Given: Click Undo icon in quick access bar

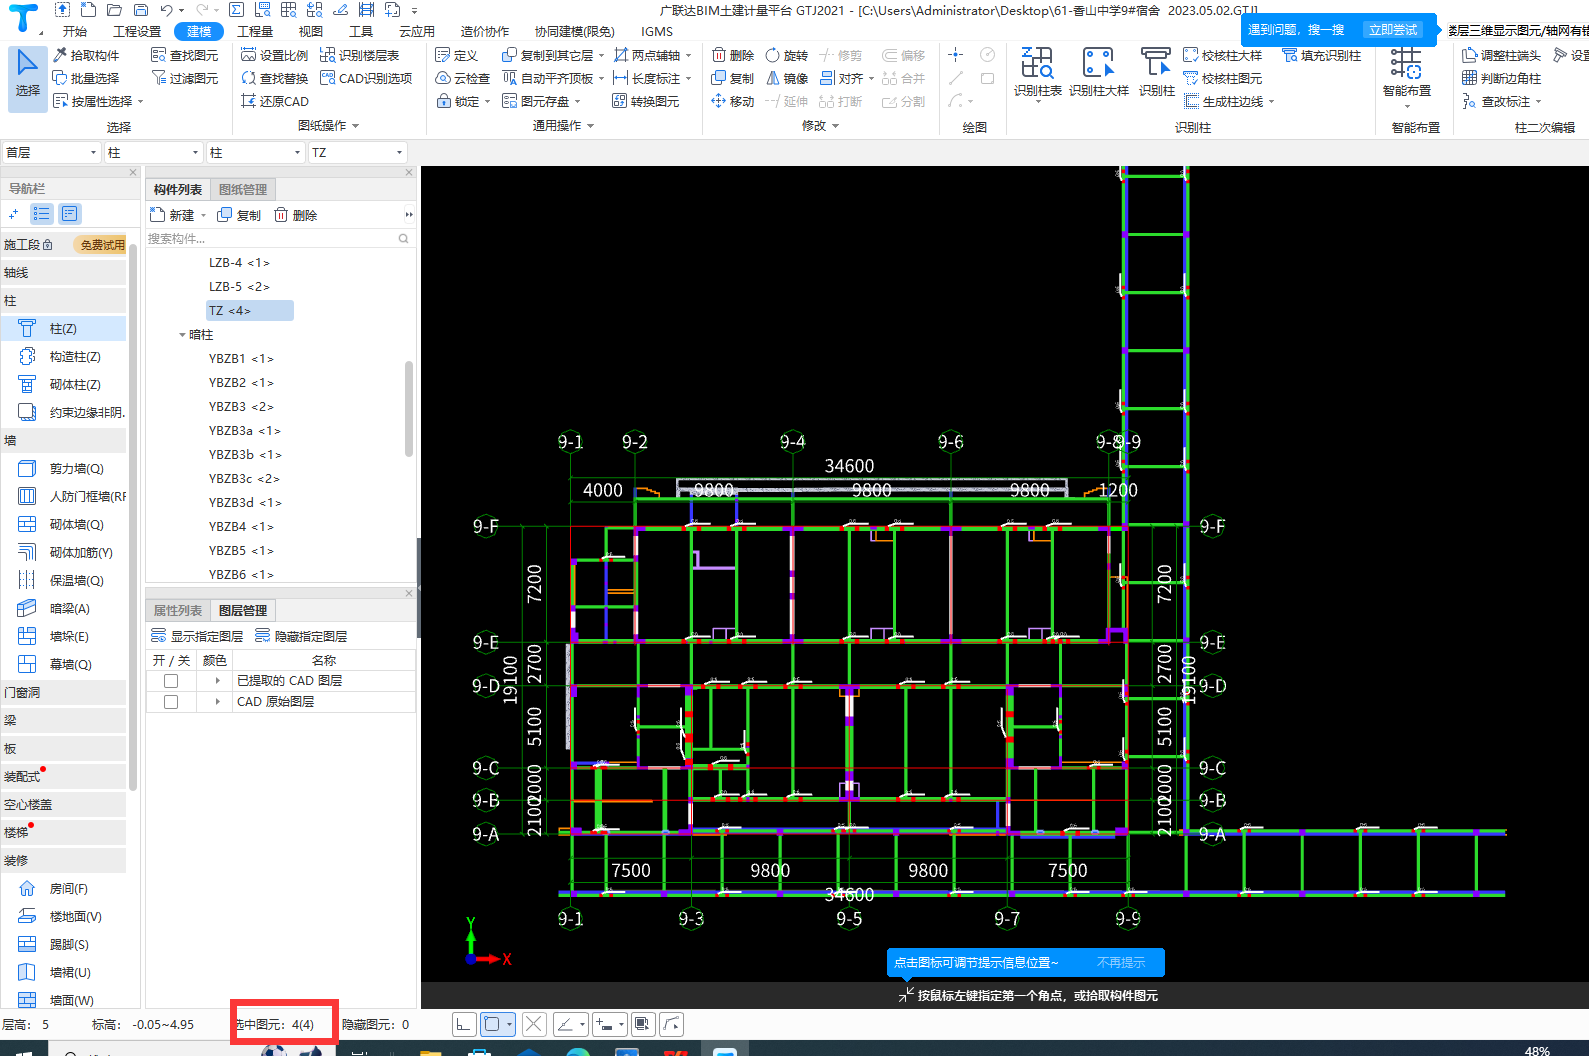Looking at the screenshot, I should 166,10.
